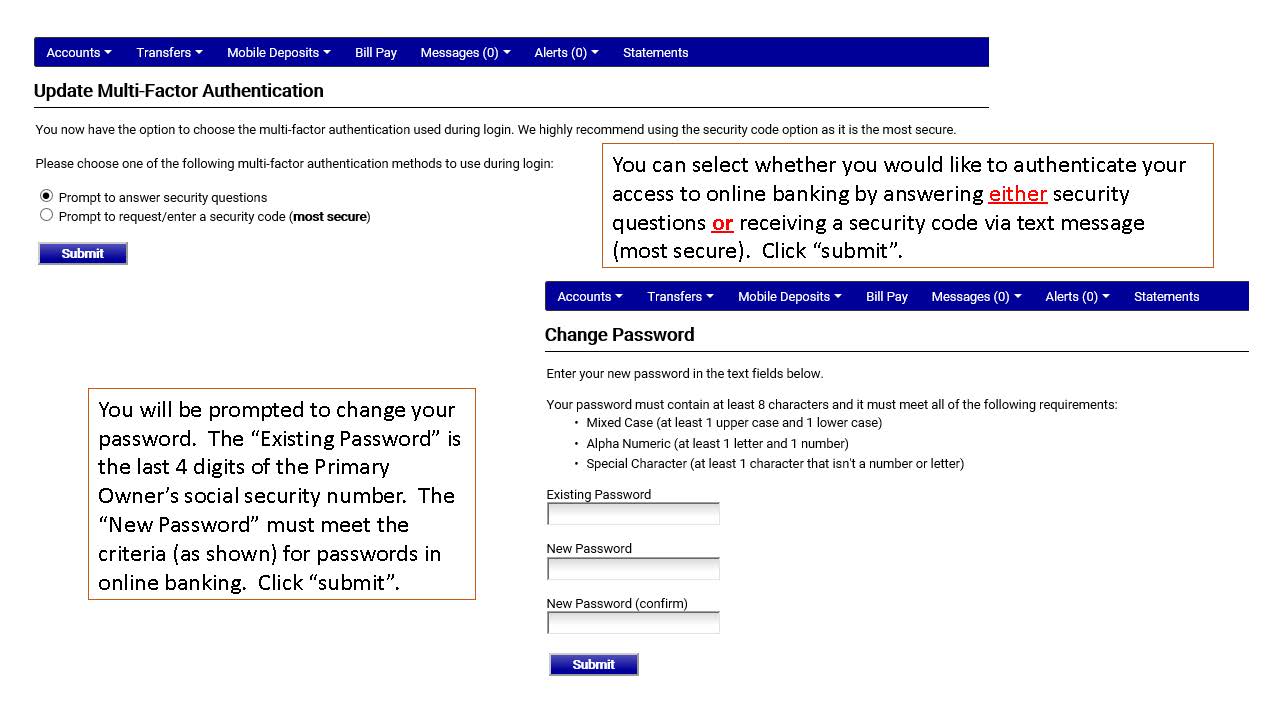
Task: Choose the security code (most secure) option
Action: coord(46,215)
